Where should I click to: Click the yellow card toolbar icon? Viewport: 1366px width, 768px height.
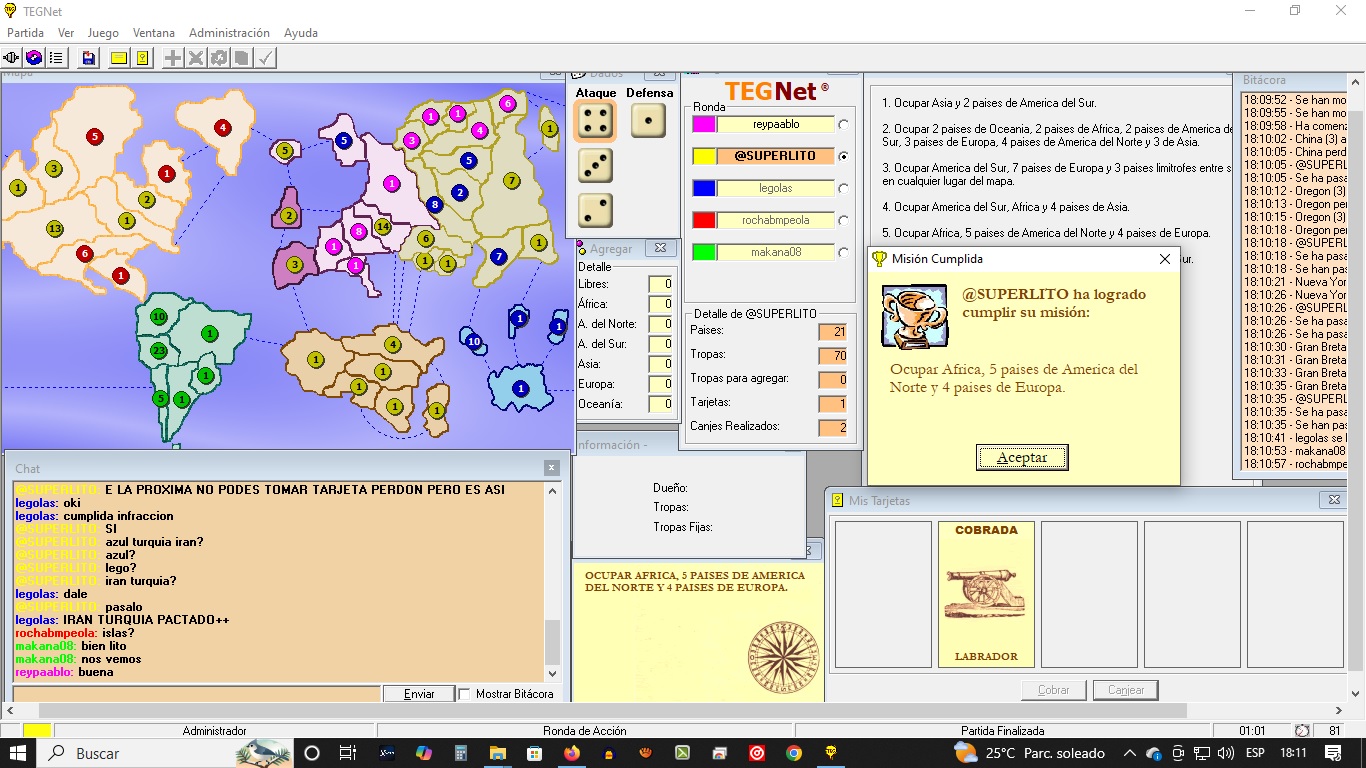pyautogui.click(x=119, y=58)
